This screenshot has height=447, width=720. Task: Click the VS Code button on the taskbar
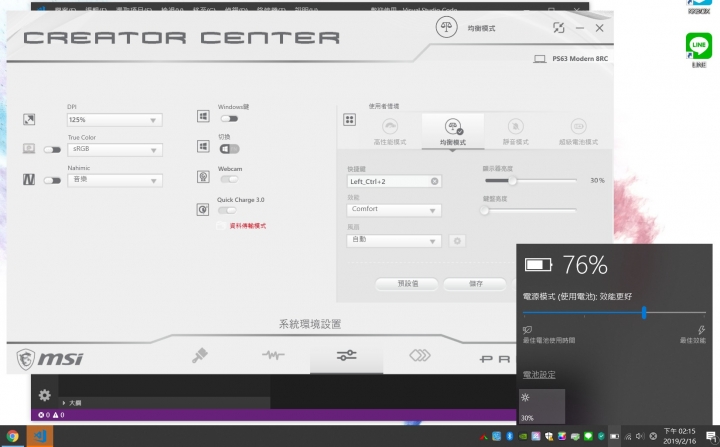point(39,436)
